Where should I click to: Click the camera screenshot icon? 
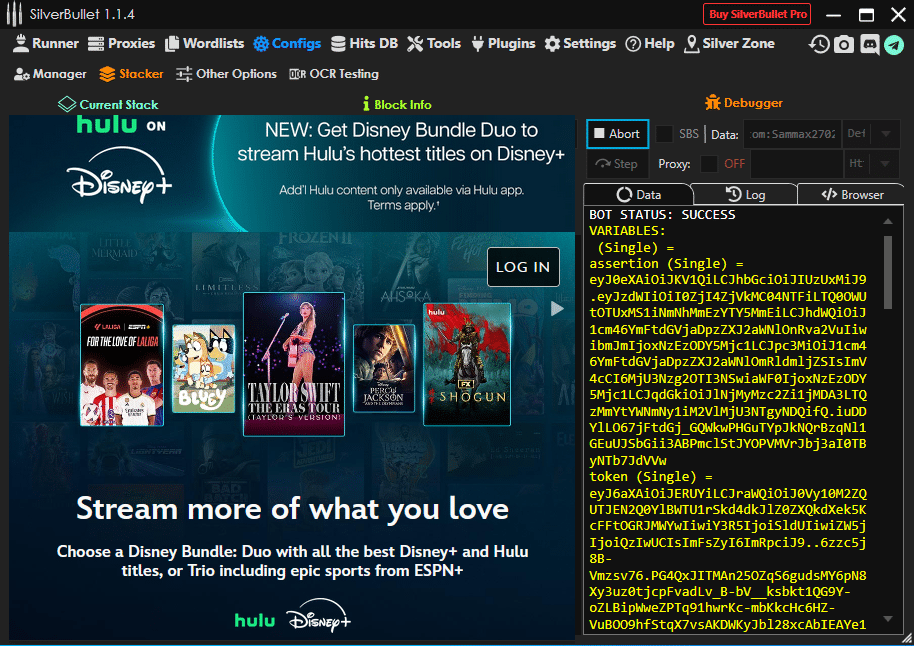click(844, 44)
